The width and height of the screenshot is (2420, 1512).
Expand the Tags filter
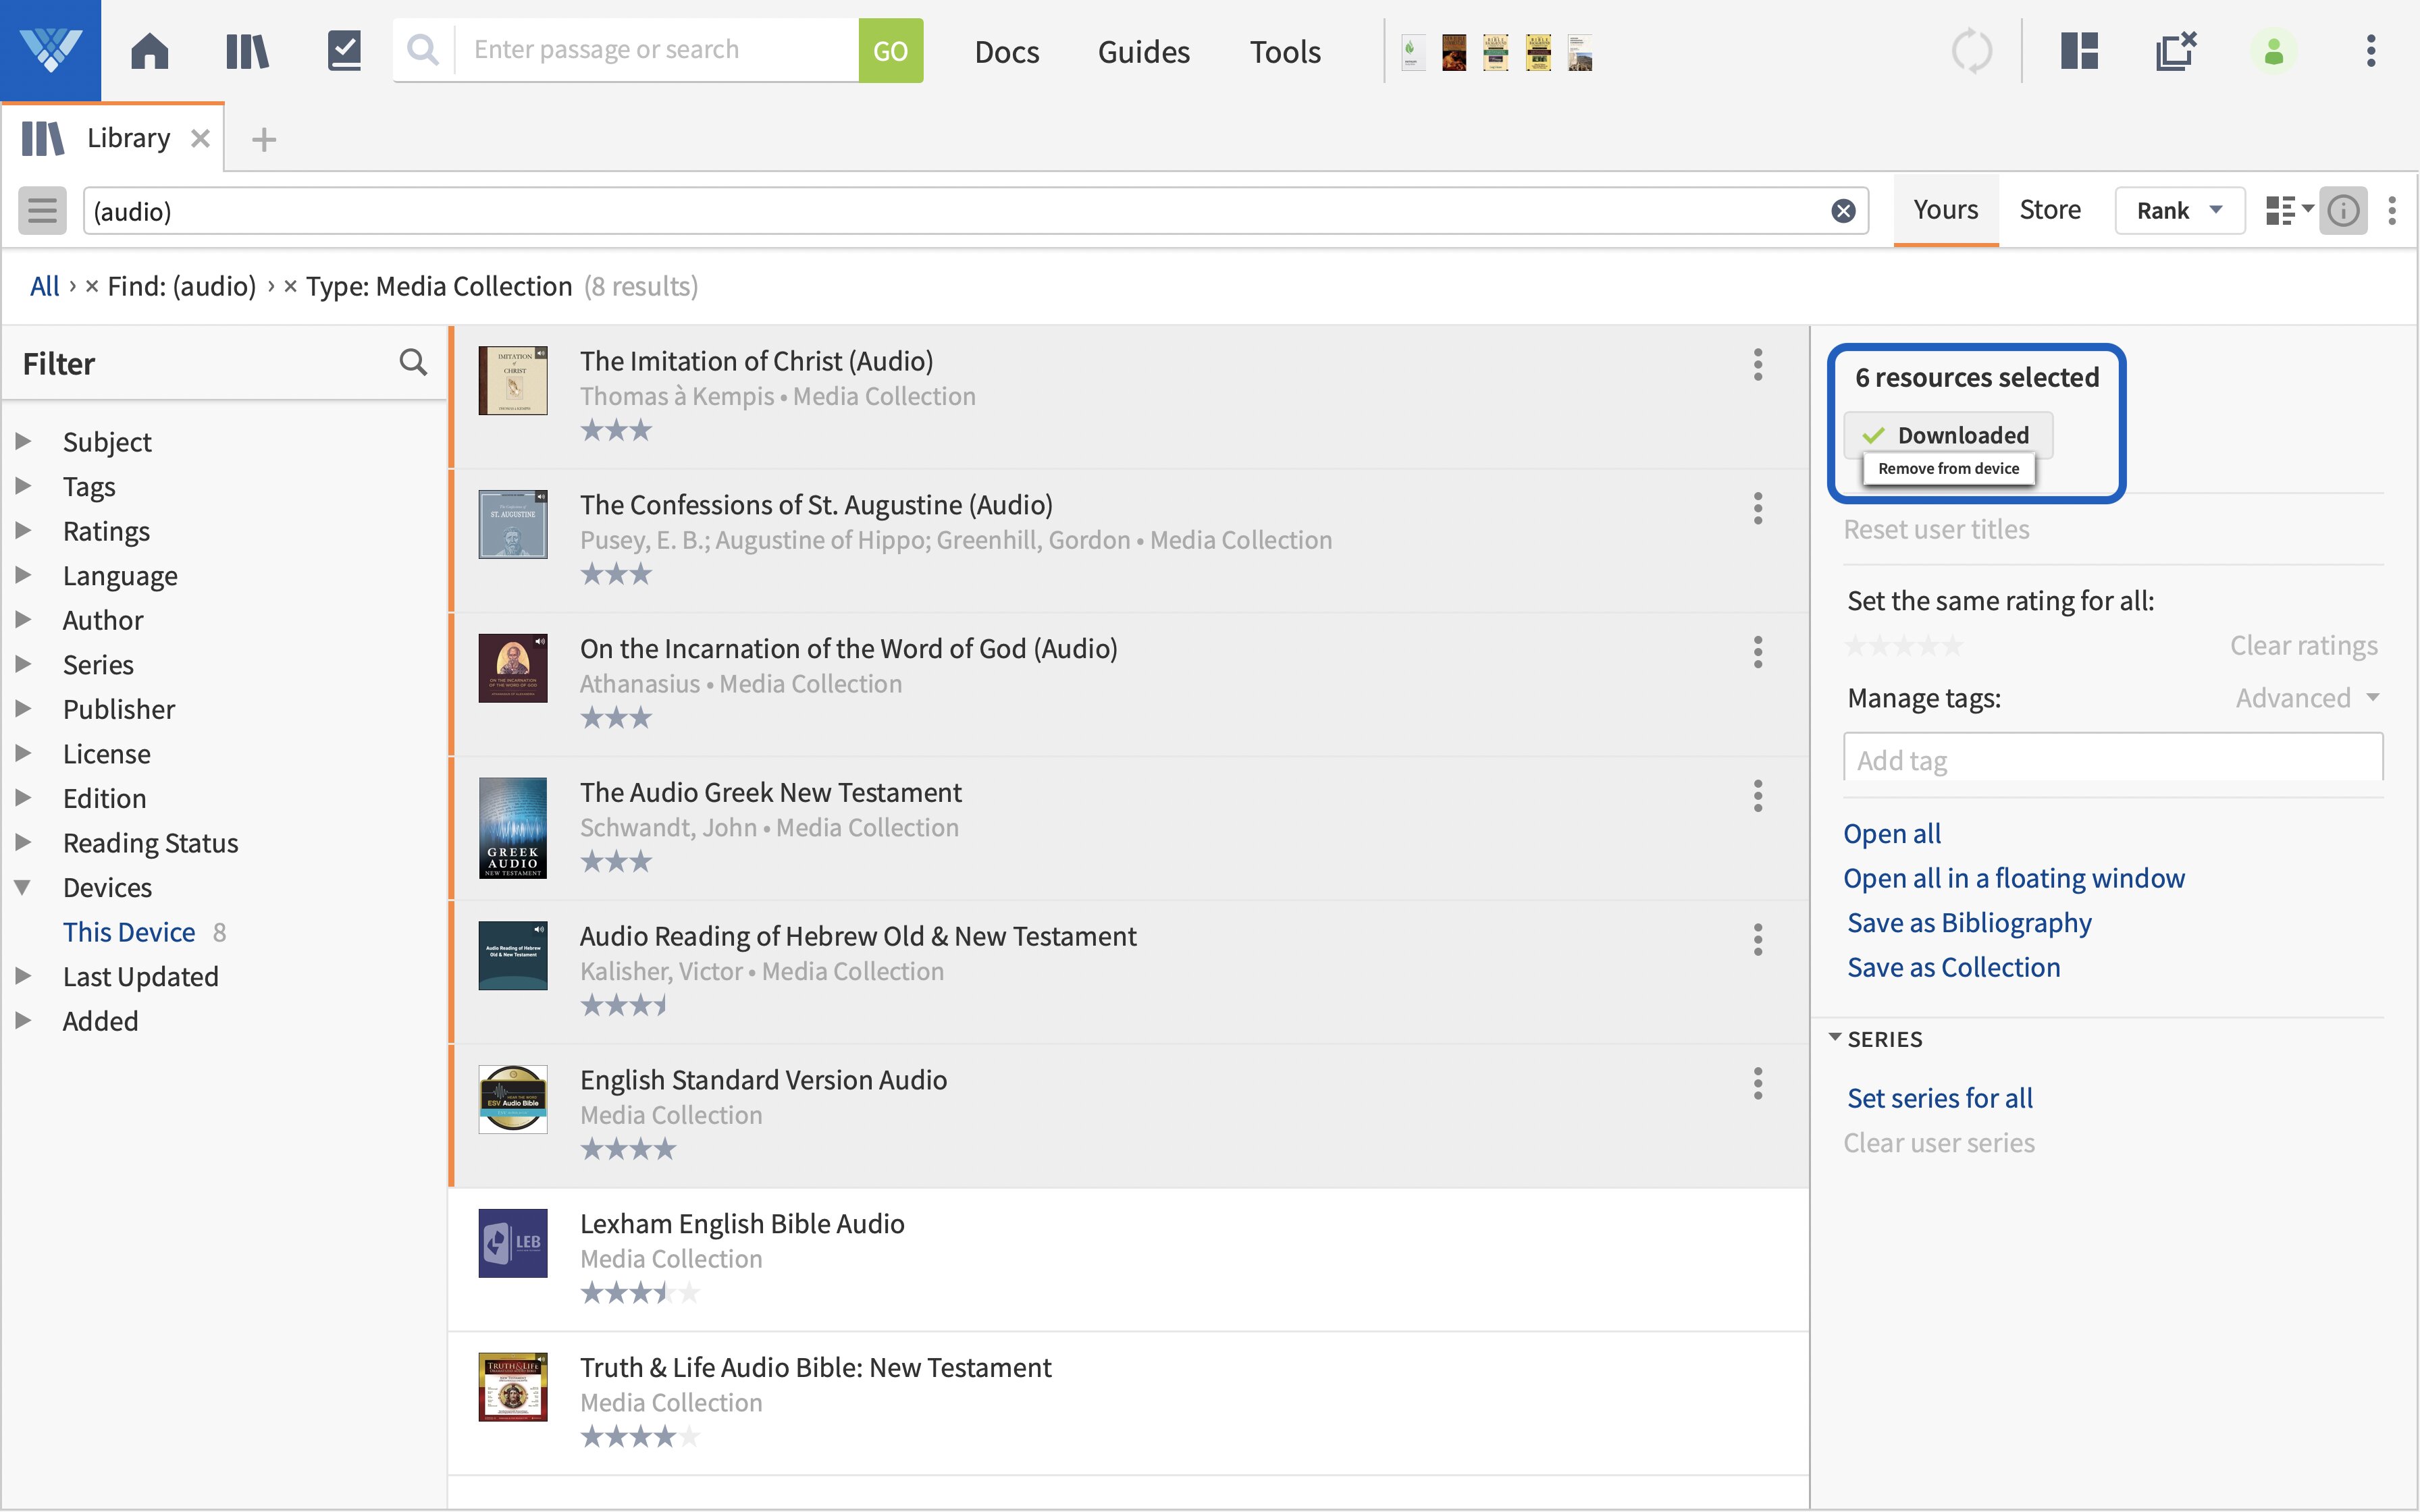click(x=23, y=486)
